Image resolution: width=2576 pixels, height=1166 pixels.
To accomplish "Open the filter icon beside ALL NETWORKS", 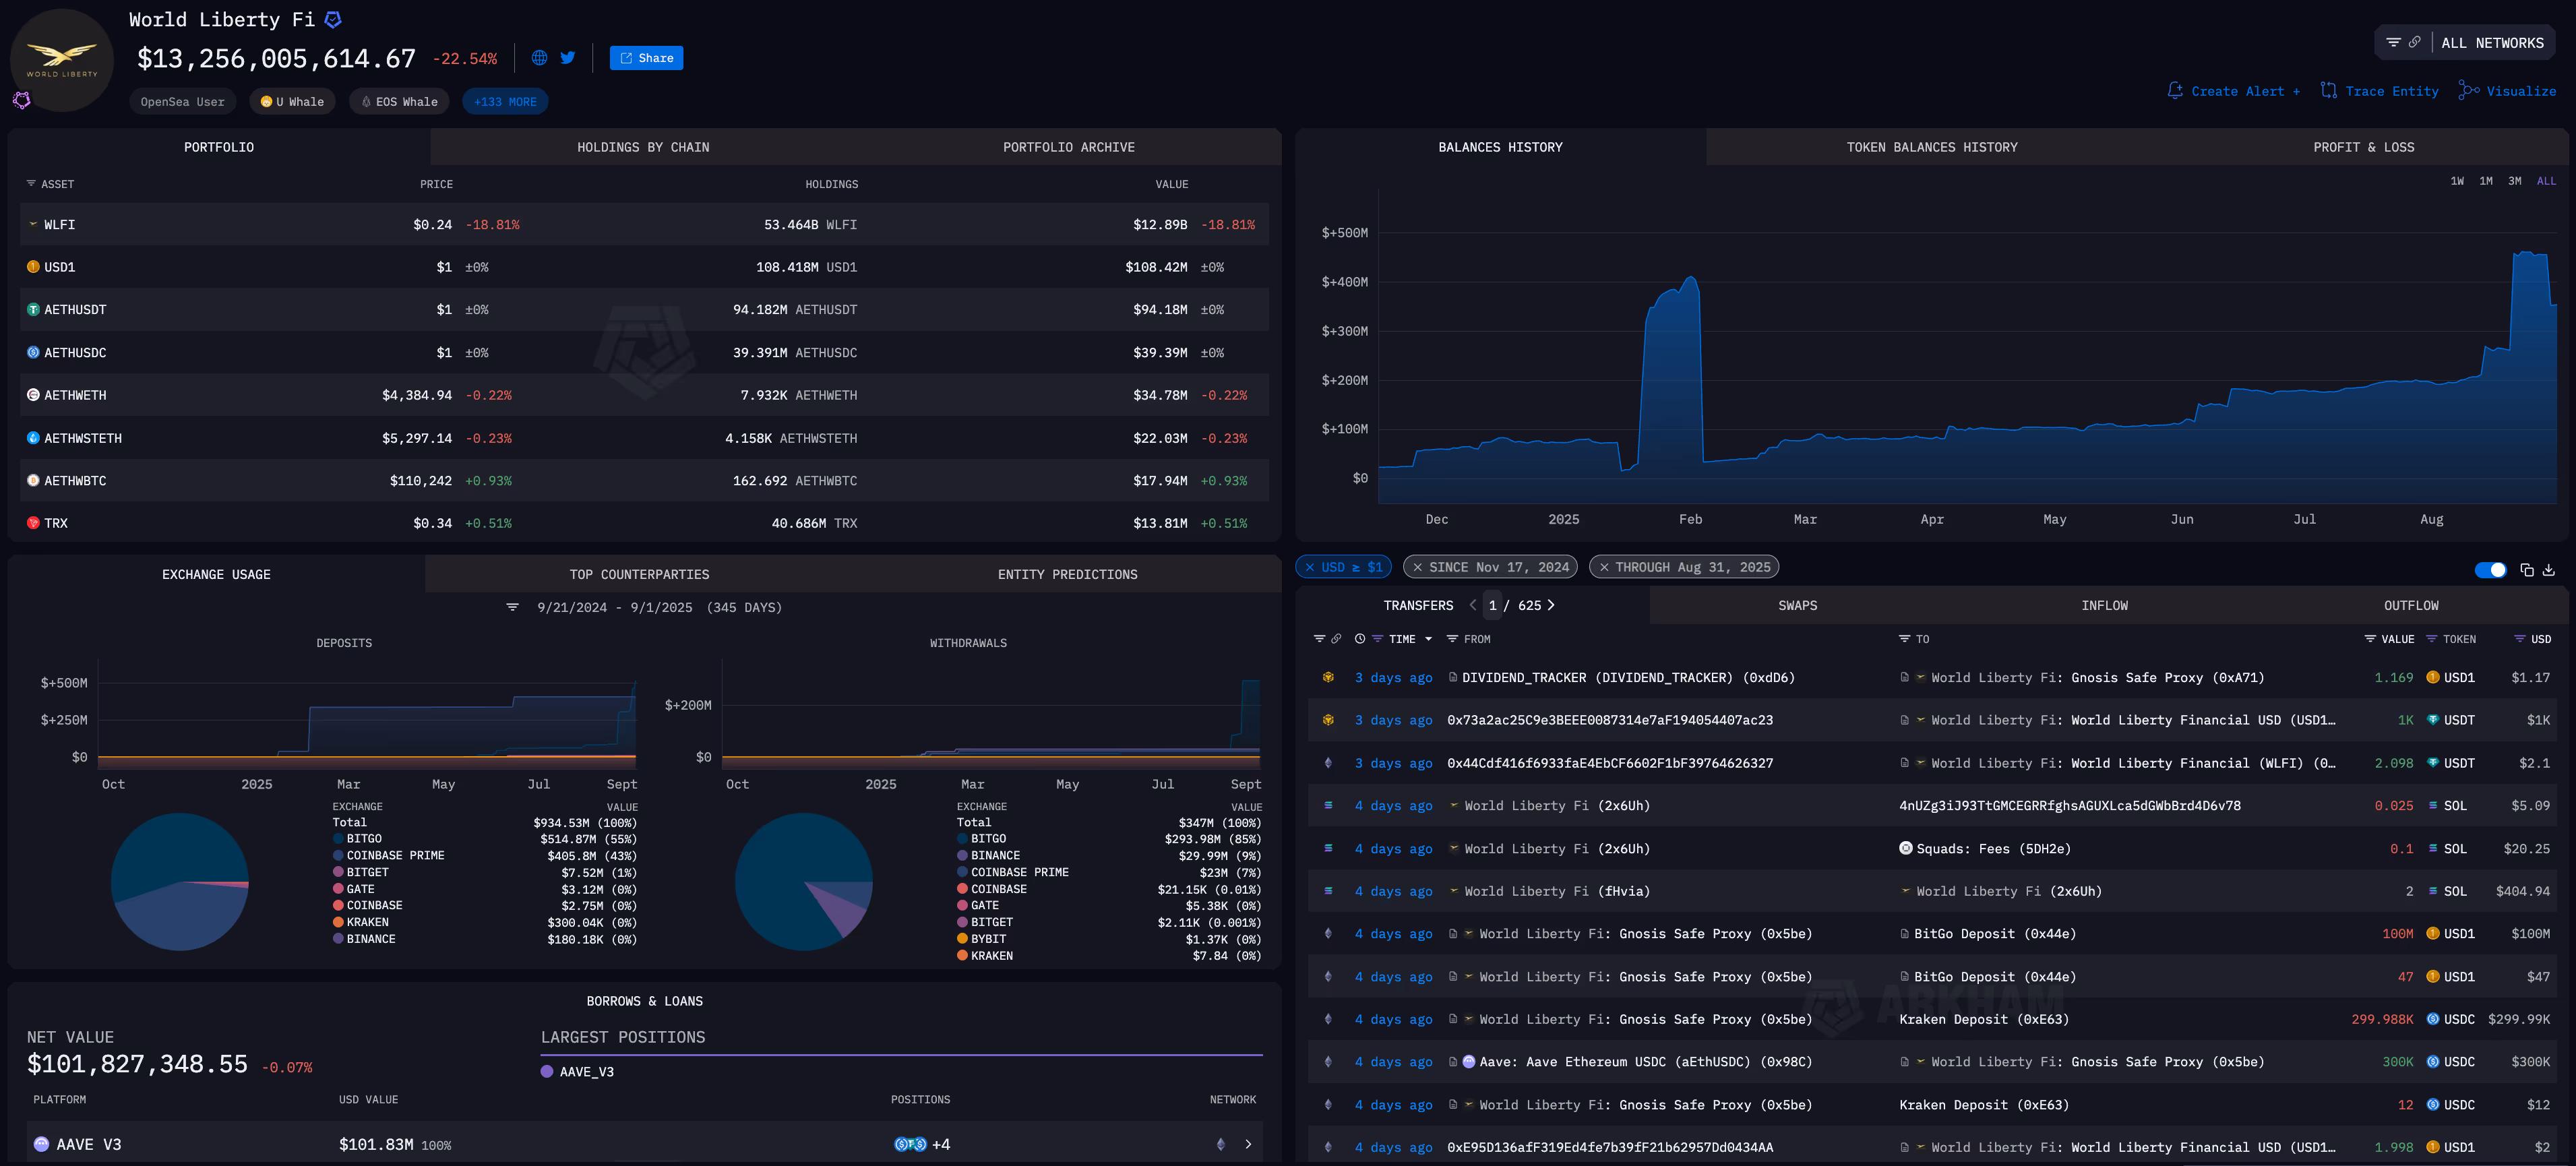I will (x=2394, y=43).
